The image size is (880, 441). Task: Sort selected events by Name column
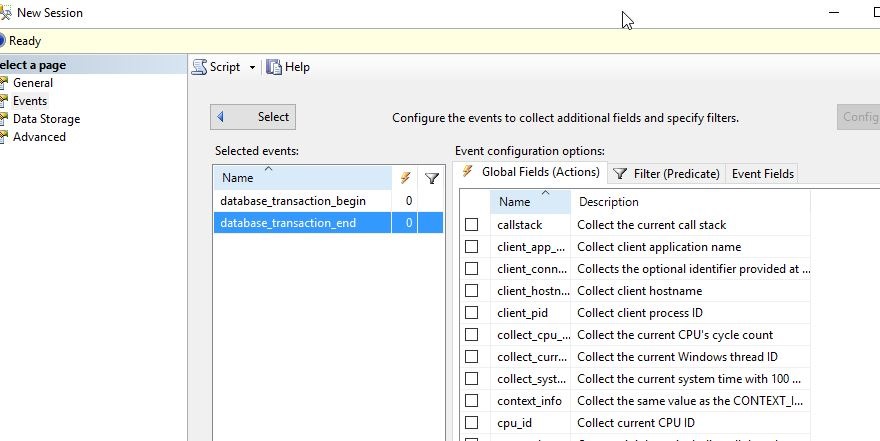[300, 178]
